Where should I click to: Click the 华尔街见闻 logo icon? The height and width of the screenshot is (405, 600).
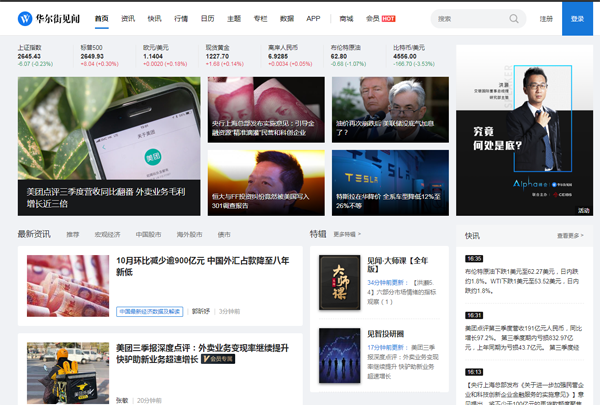(x=25, y=18)
